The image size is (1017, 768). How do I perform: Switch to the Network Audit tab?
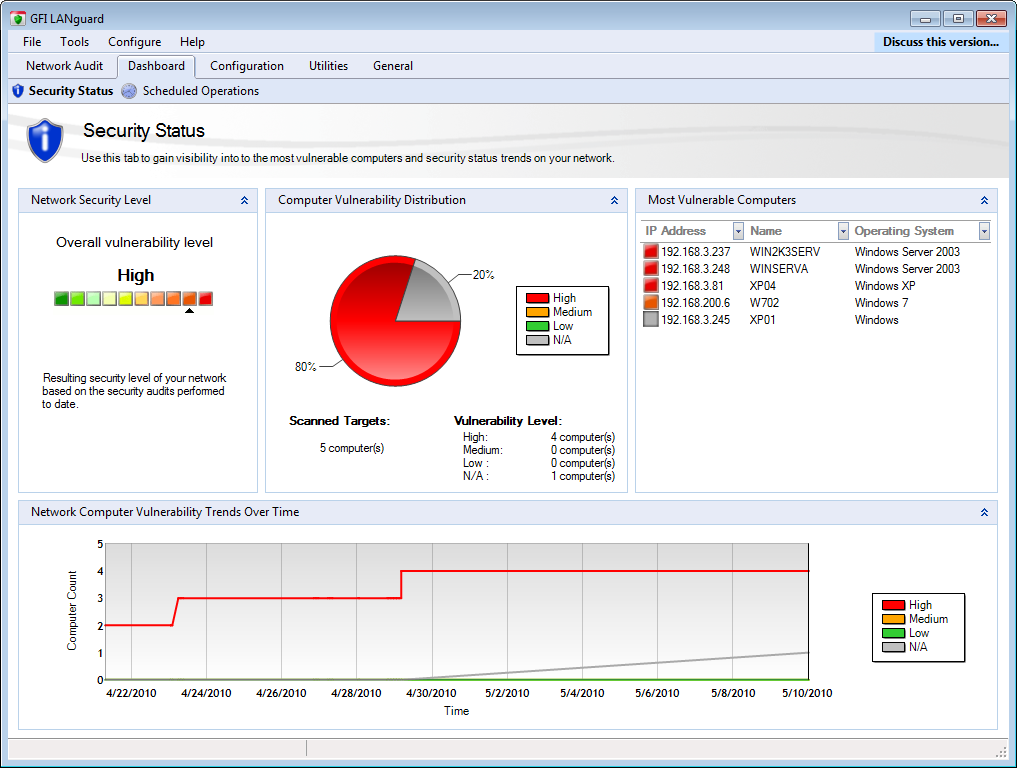pos(64,66)
